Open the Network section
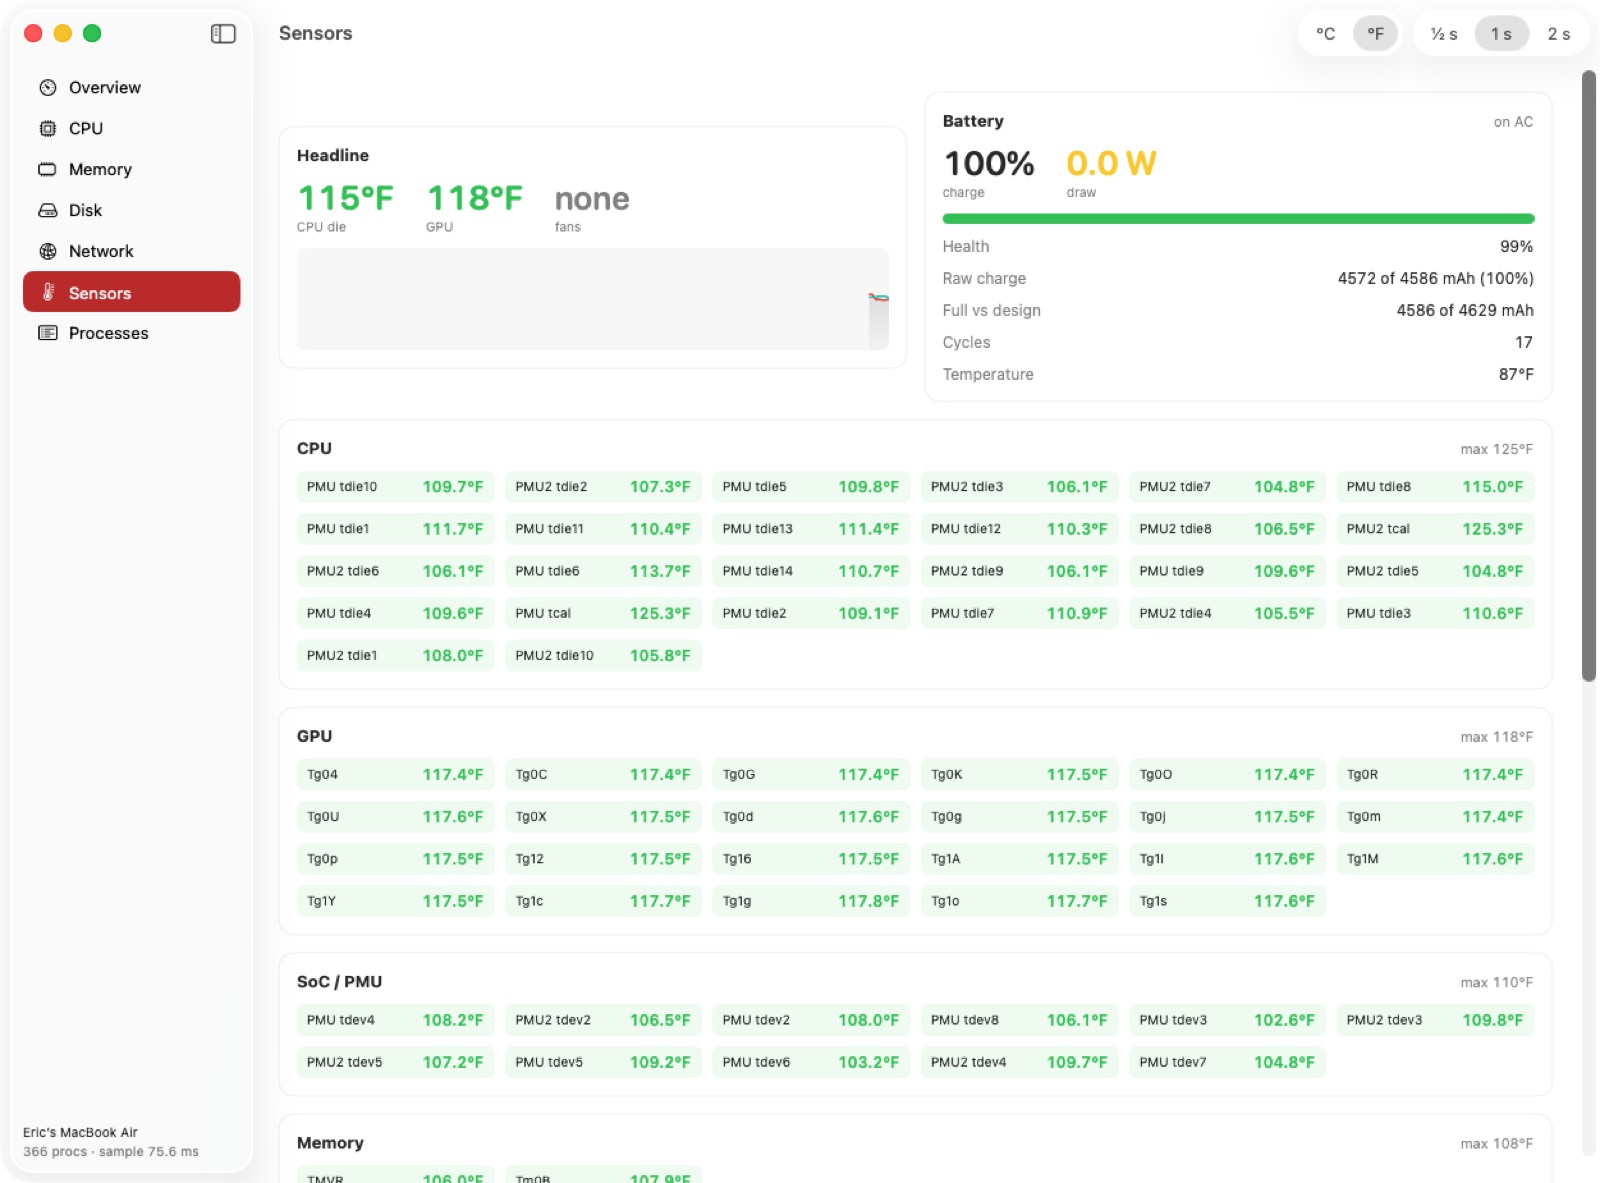 132,252
